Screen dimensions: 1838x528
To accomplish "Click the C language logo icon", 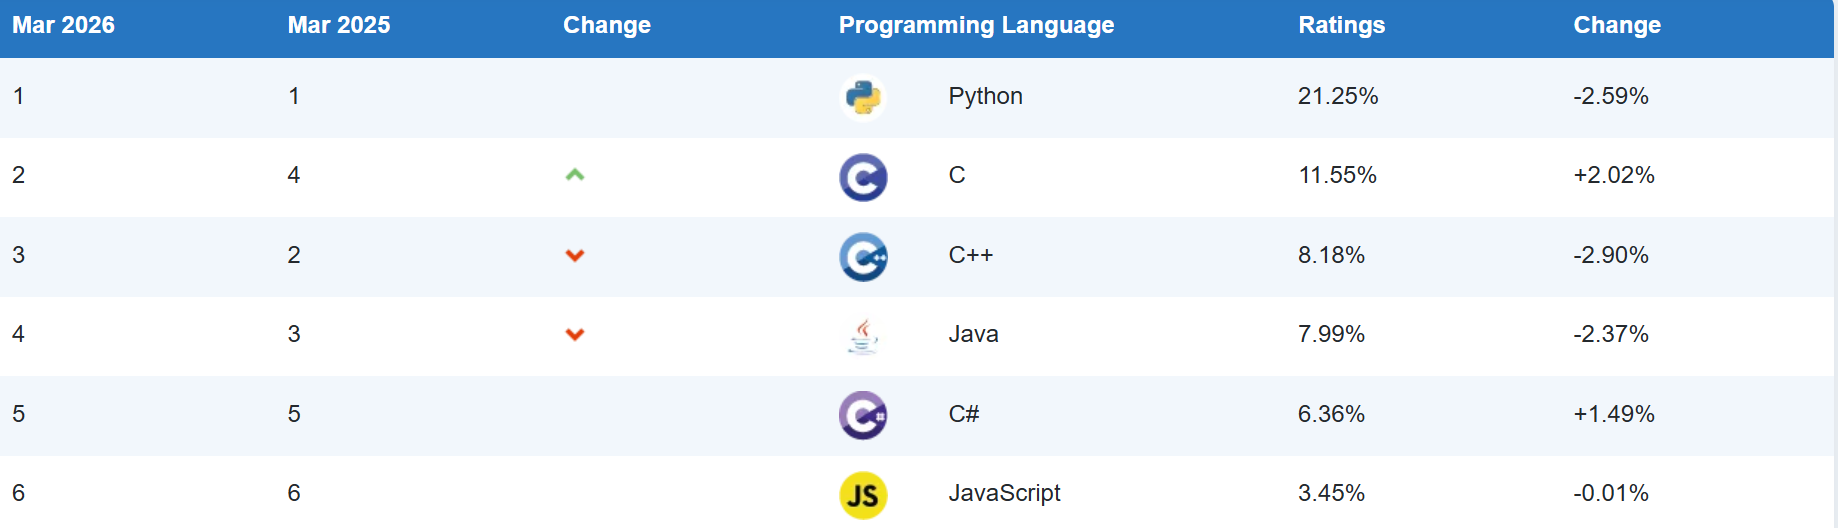I will 863,177.
